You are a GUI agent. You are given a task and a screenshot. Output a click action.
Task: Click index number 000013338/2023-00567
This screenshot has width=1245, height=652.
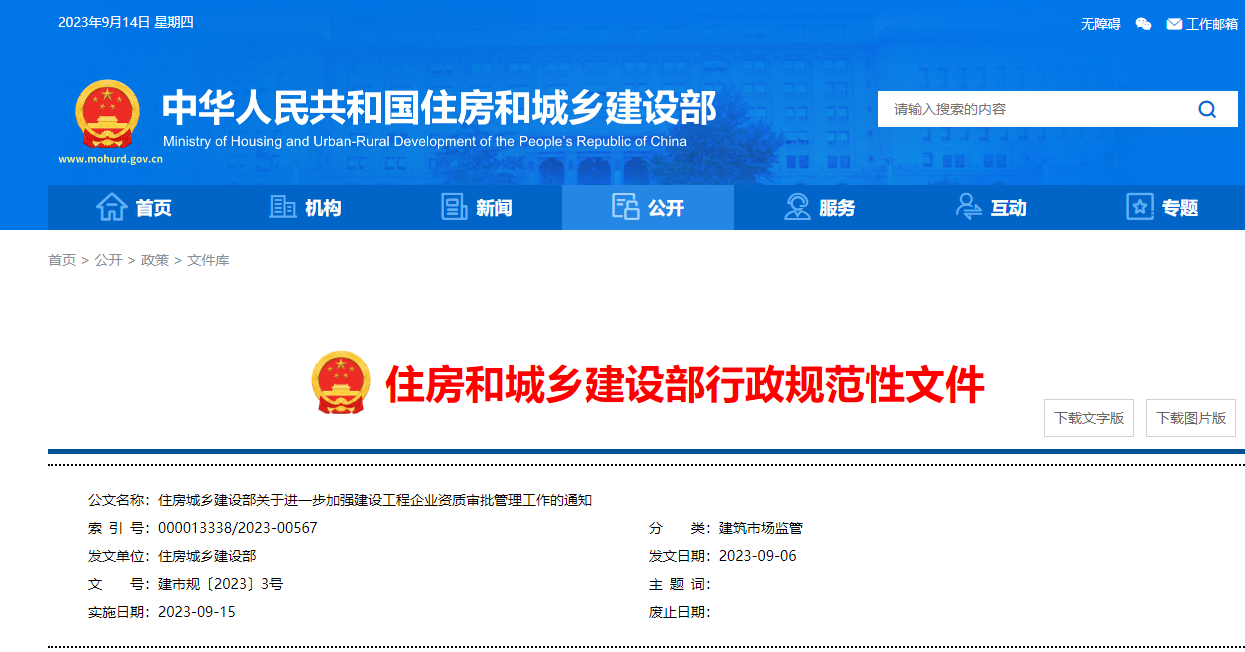(x=237, y=528)
